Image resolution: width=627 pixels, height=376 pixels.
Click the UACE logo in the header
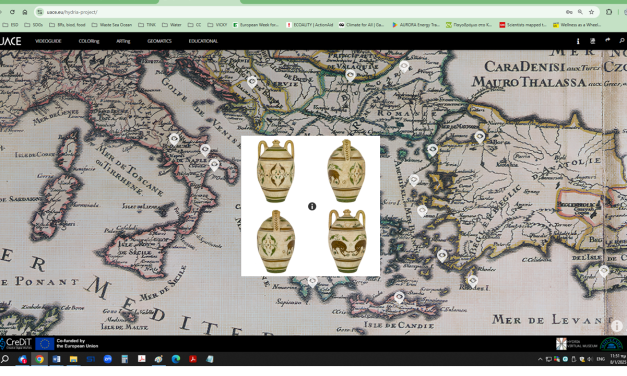click(x=10, y=41)
